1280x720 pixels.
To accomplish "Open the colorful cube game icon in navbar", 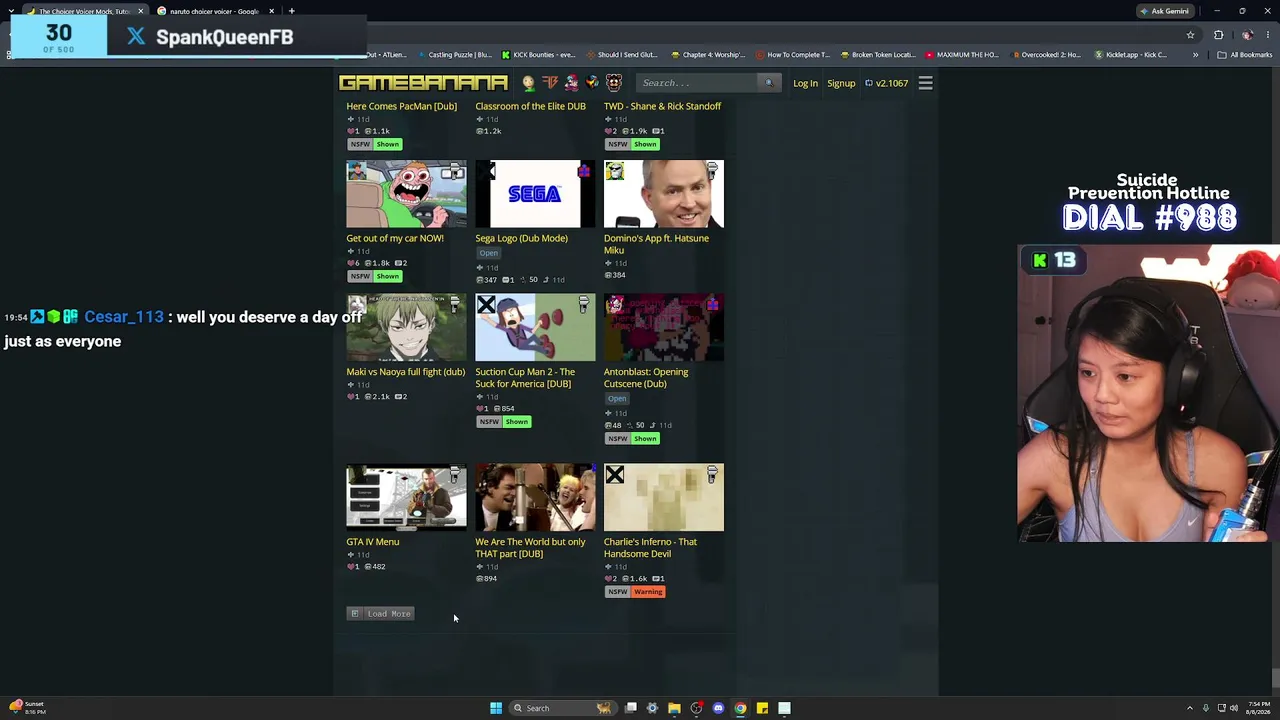I will (592, 83).
